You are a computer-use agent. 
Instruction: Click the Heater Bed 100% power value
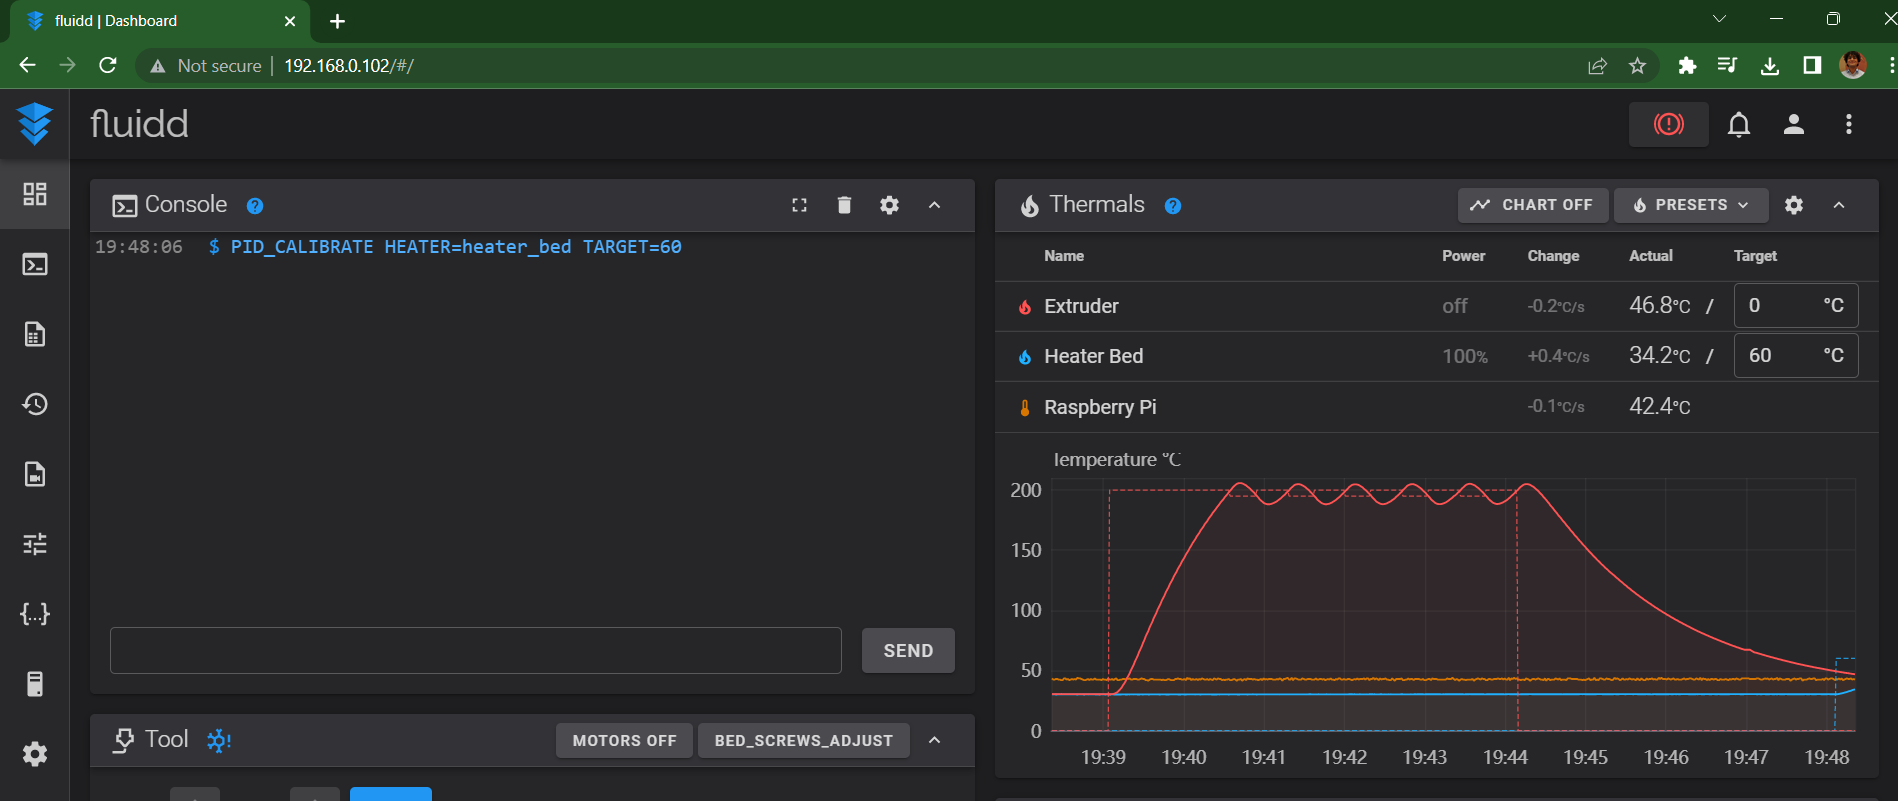(x=1465, y=357)
